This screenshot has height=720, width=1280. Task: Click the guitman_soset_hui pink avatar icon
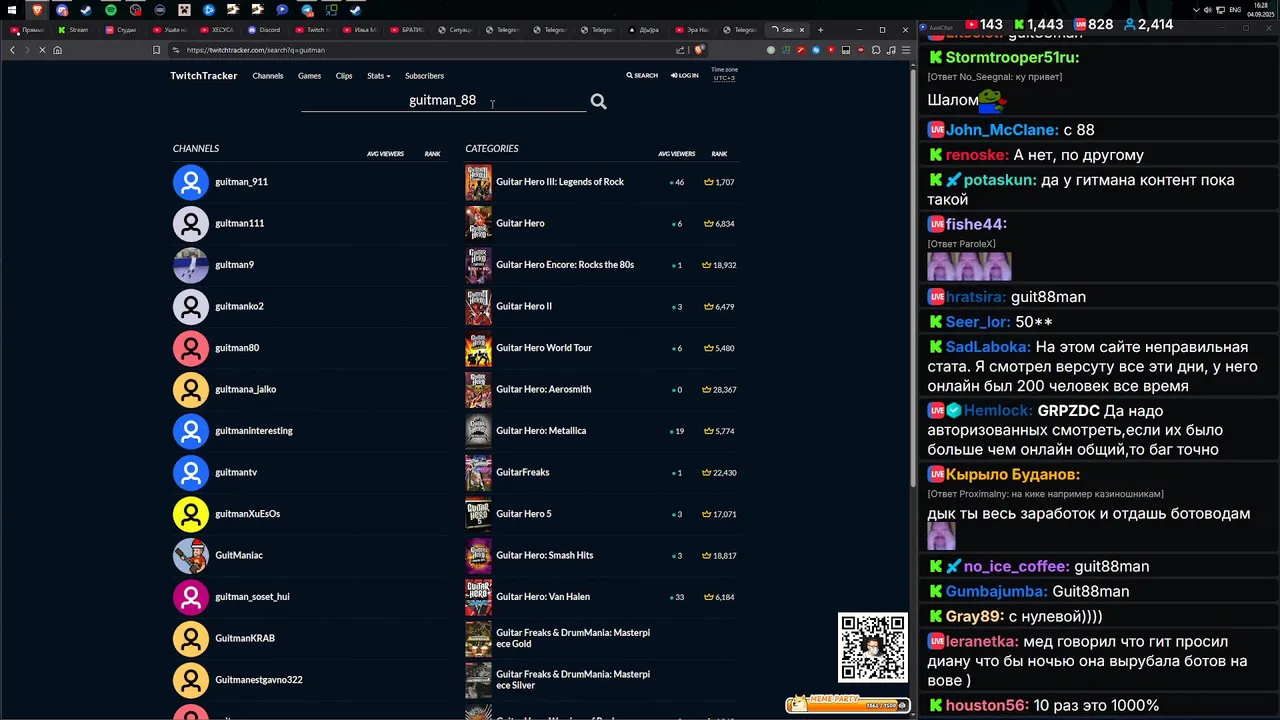[x=190, y=597]
